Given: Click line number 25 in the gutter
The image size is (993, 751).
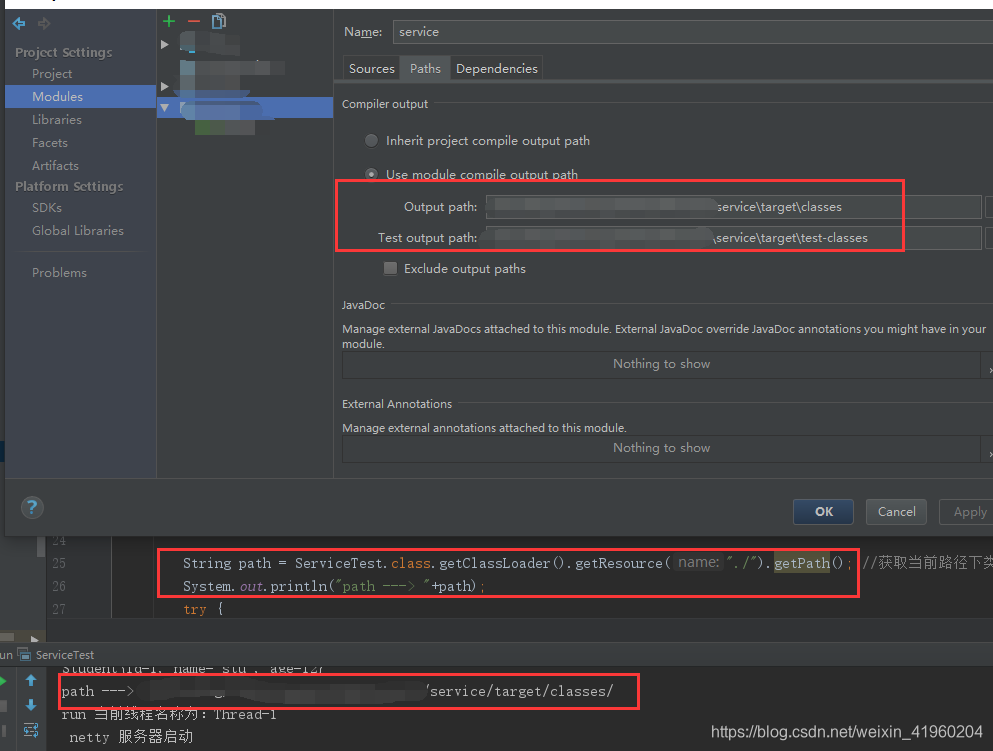Looking at the screenshot, I should pyautogui.click(x=59, y=563).
